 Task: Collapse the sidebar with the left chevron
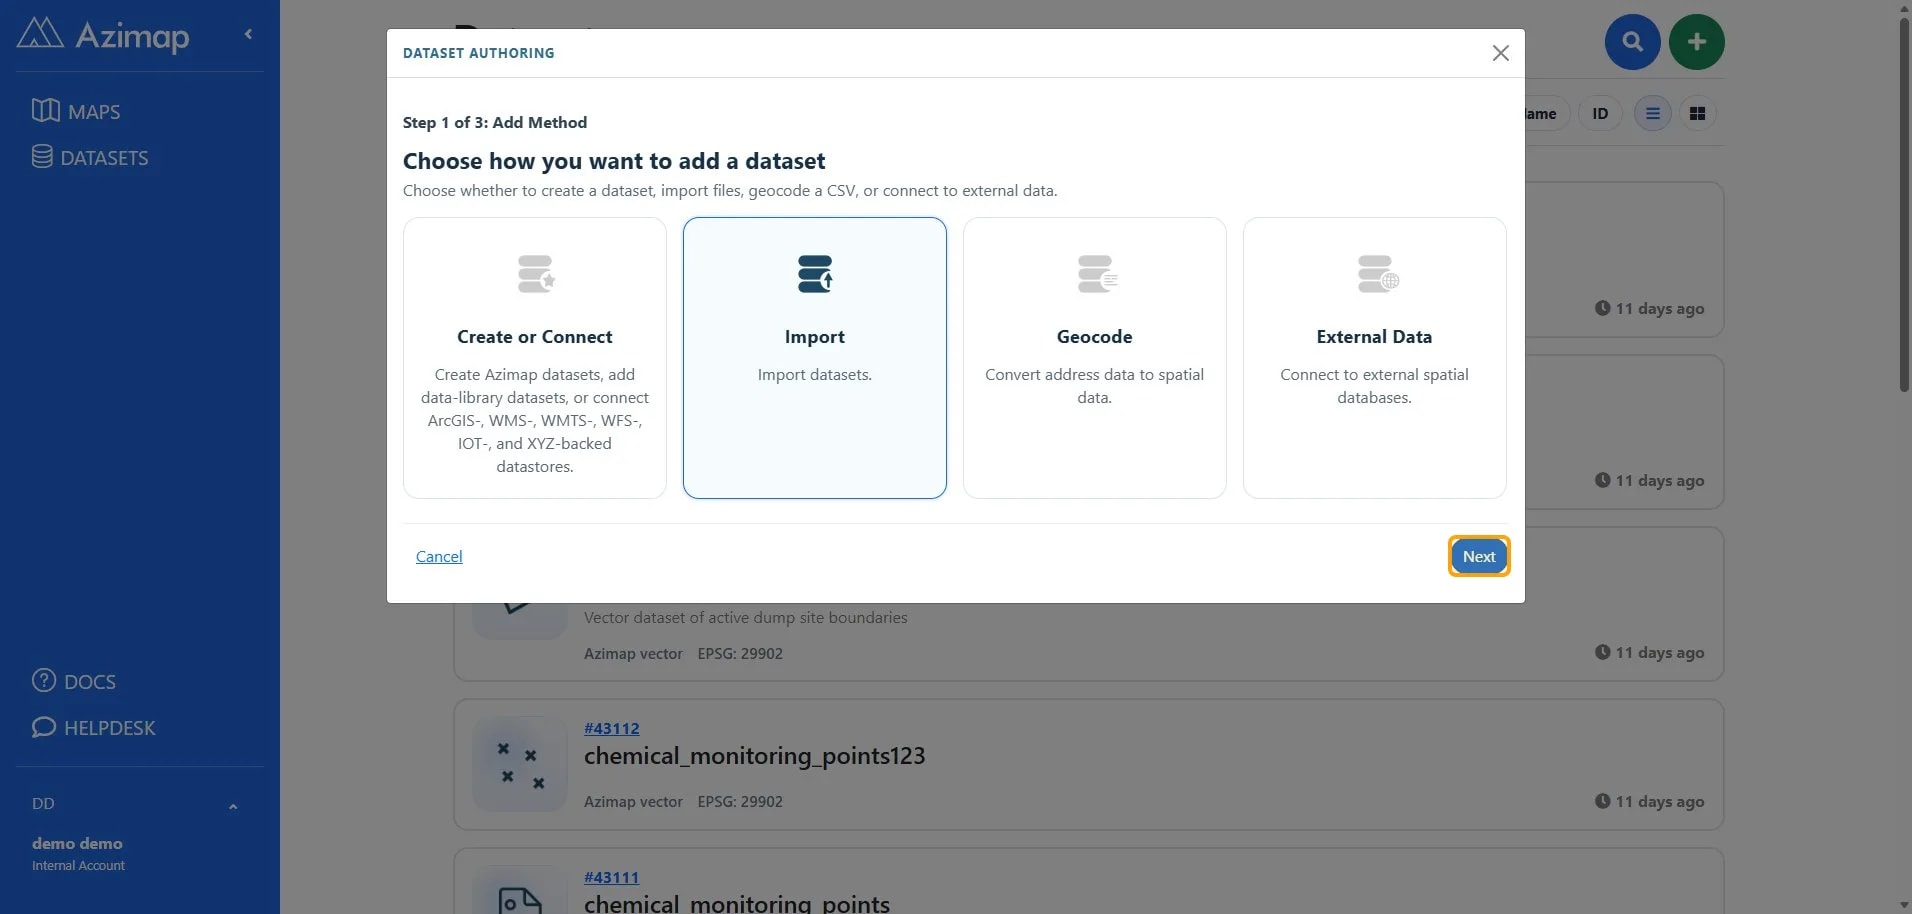coord(248,34)
